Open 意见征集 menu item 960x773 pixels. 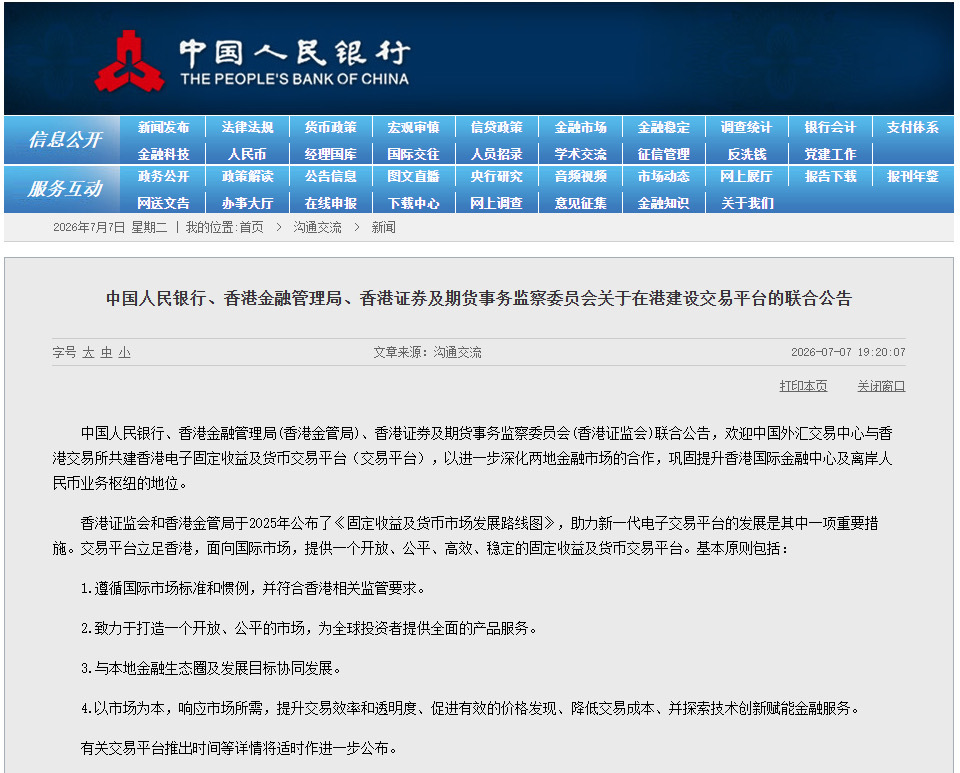click(x=580, y=203)
